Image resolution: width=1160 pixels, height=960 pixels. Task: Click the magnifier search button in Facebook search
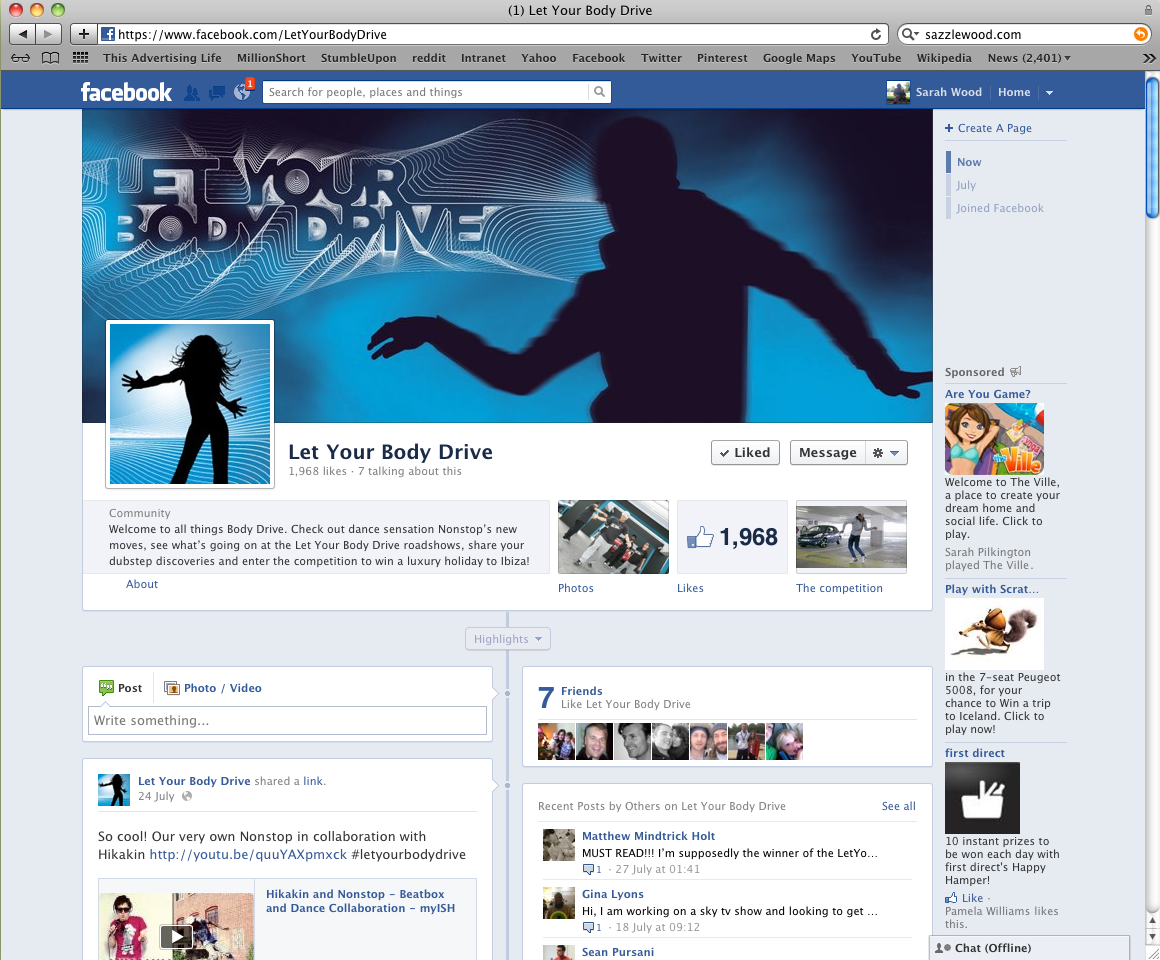tap(599, 92)
